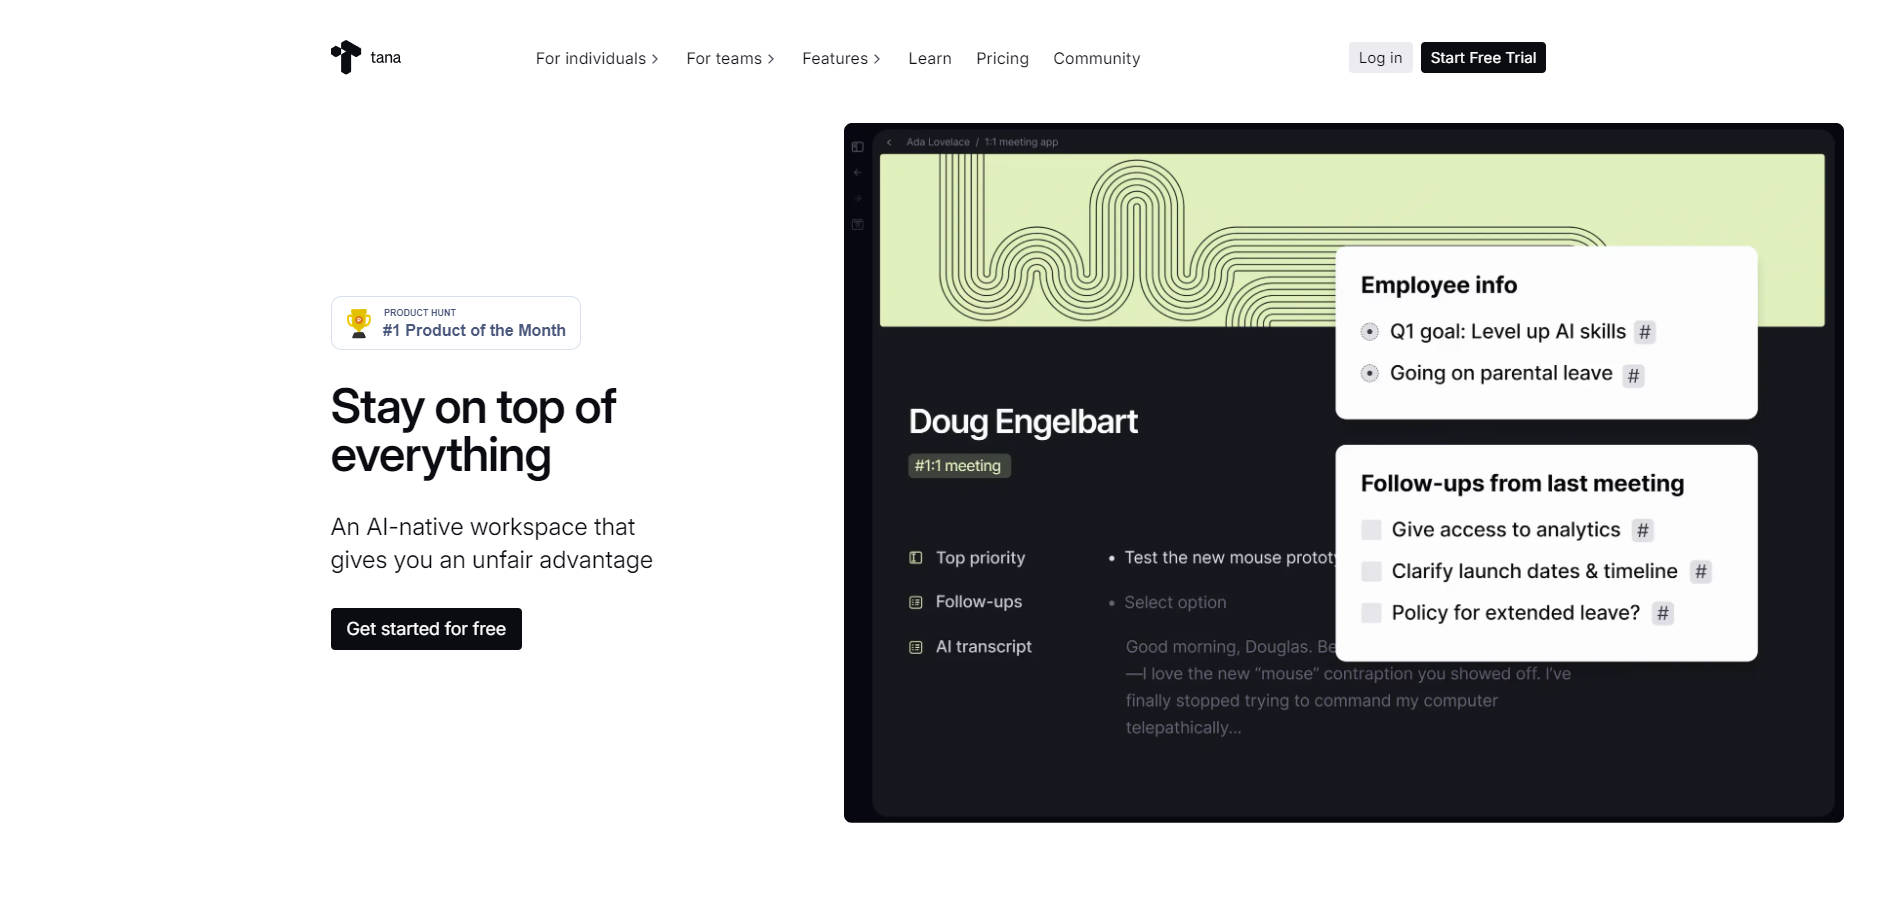Expand the For teams dropdown
Viewport: 1881px width, 922px height.
730,58
